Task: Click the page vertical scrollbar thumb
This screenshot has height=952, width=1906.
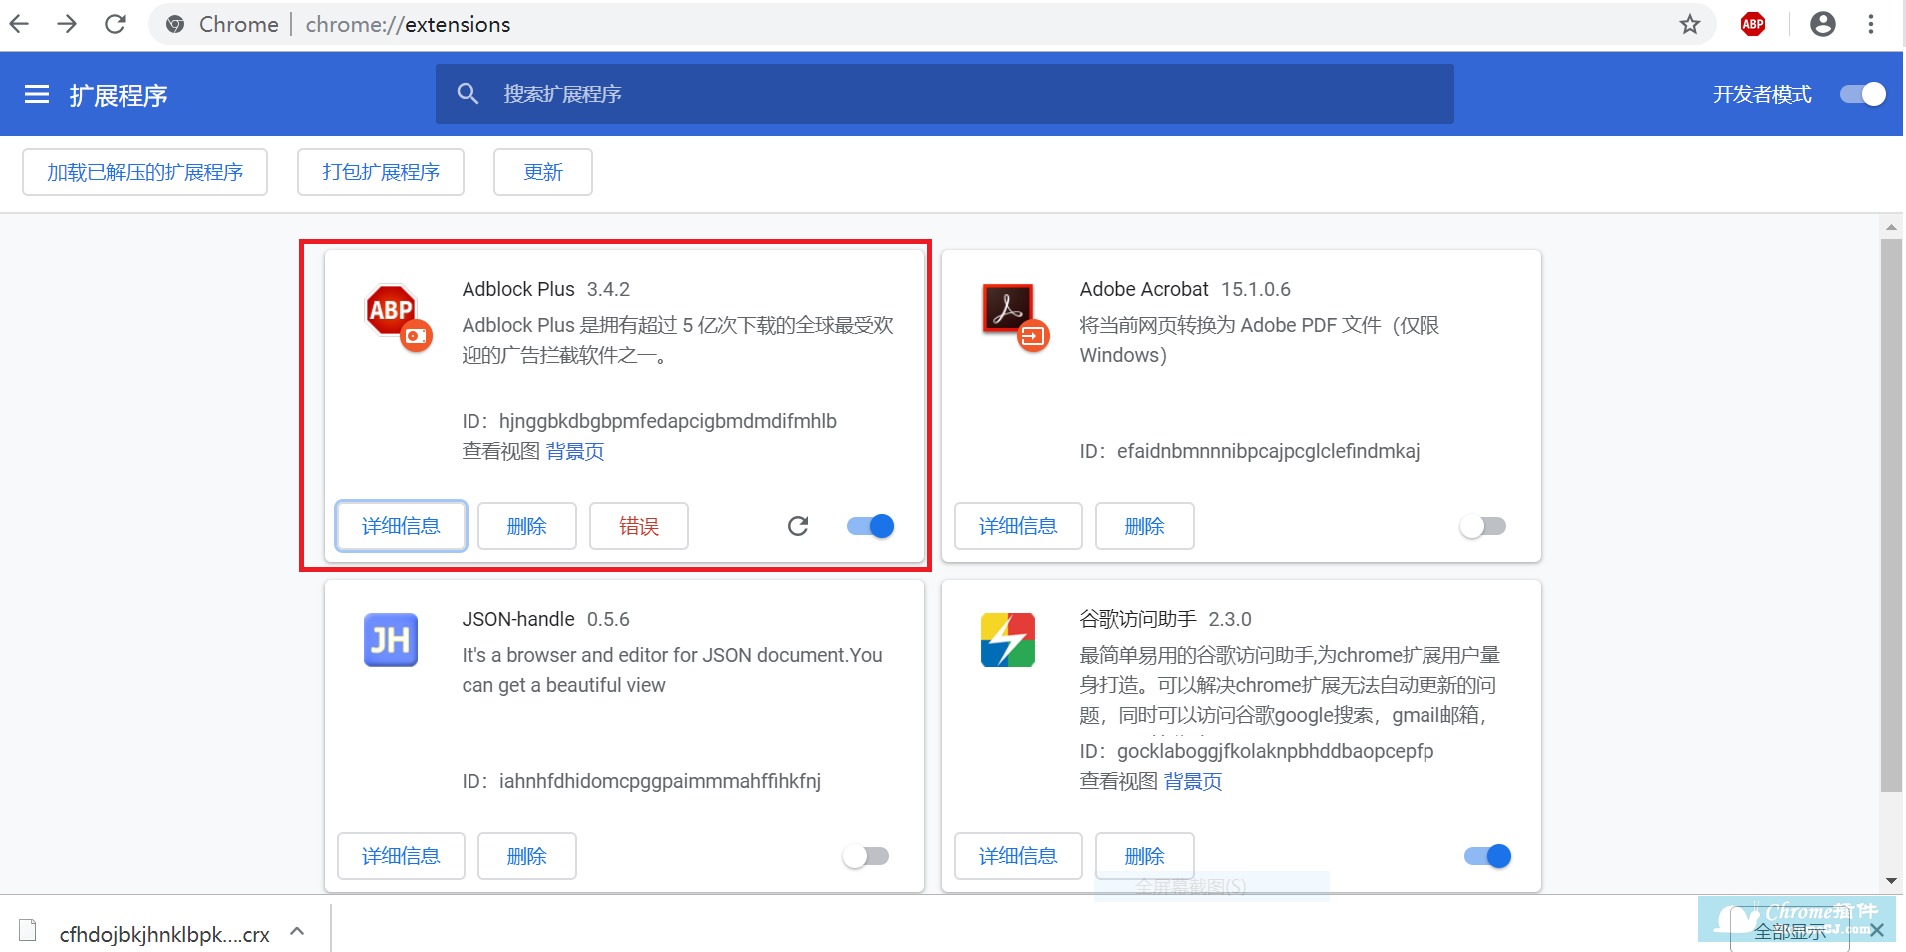Action: (x=1891, y=515)
